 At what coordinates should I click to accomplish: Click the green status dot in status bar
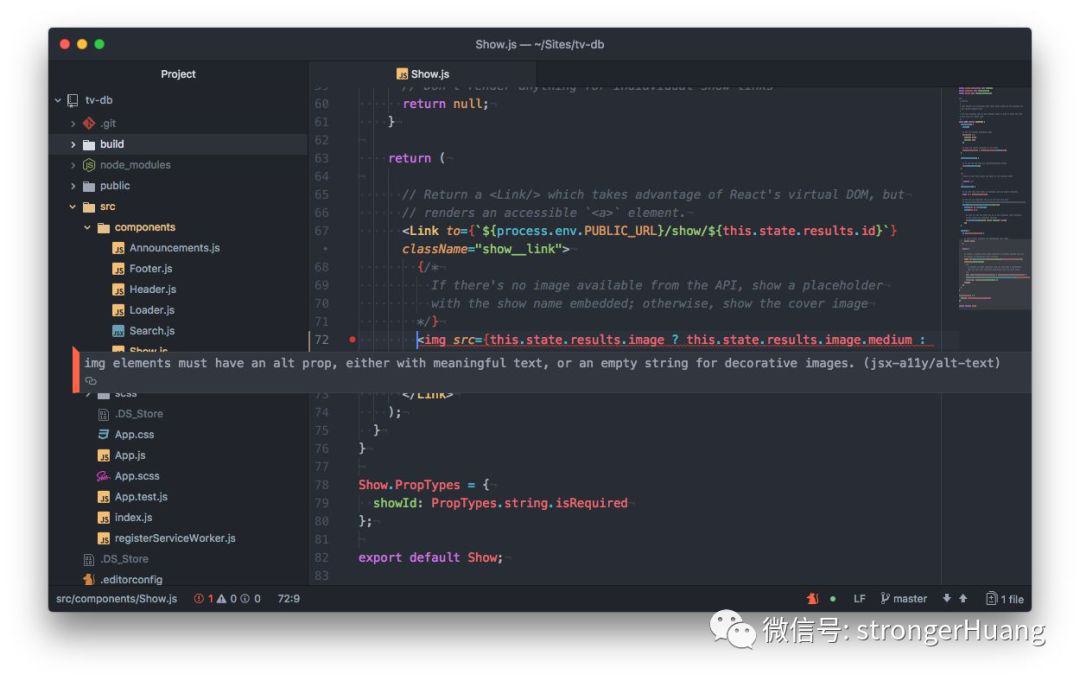[x=833, y=598]
